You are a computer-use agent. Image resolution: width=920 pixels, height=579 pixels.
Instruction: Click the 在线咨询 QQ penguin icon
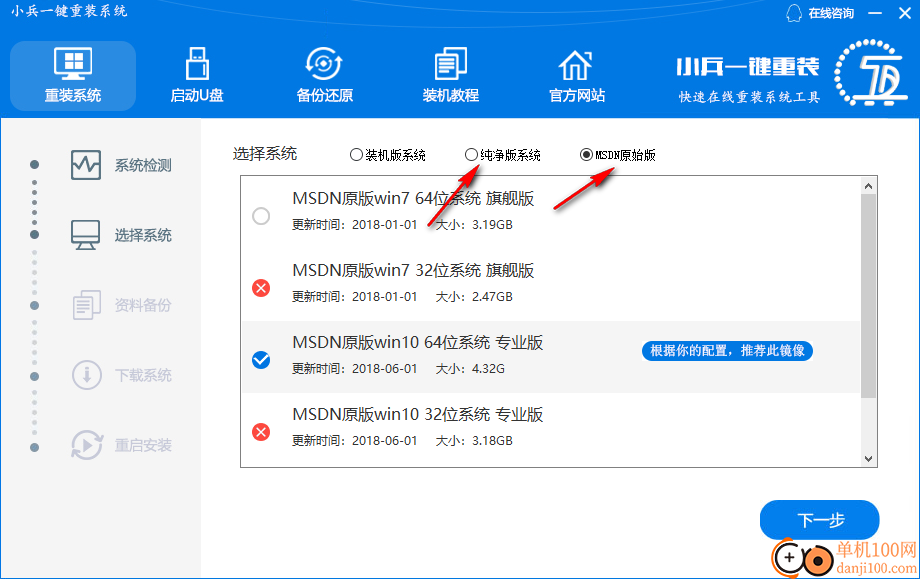coord(794,13)
